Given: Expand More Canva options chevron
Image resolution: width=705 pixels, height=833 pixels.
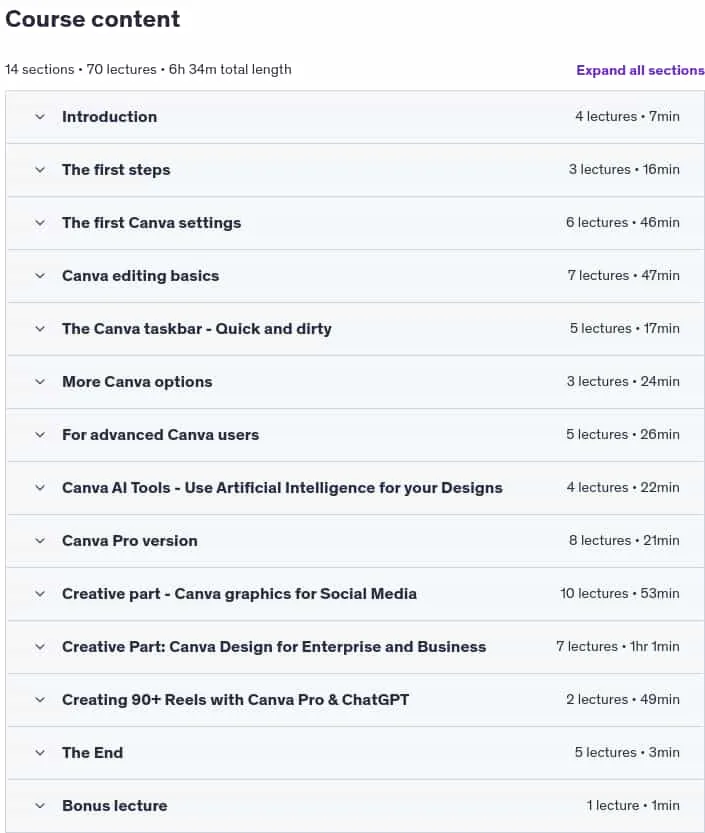Looking at the screenshot, I should click(x=40, y=381).
